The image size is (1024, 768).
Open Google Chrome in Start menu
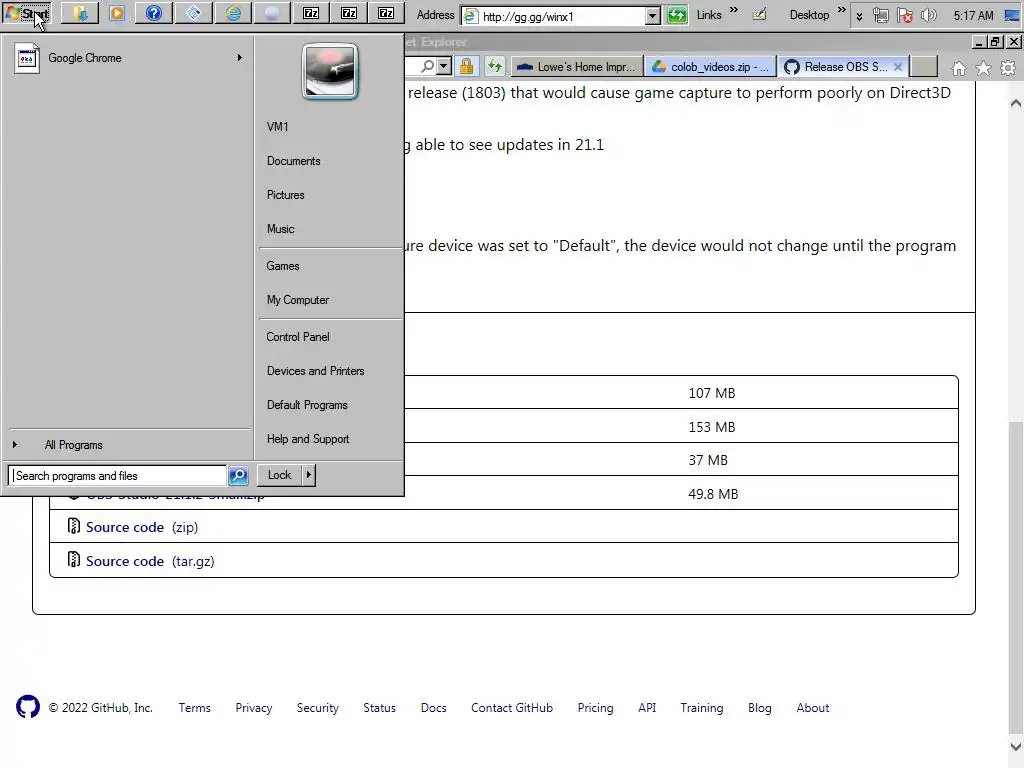point(128,58)
